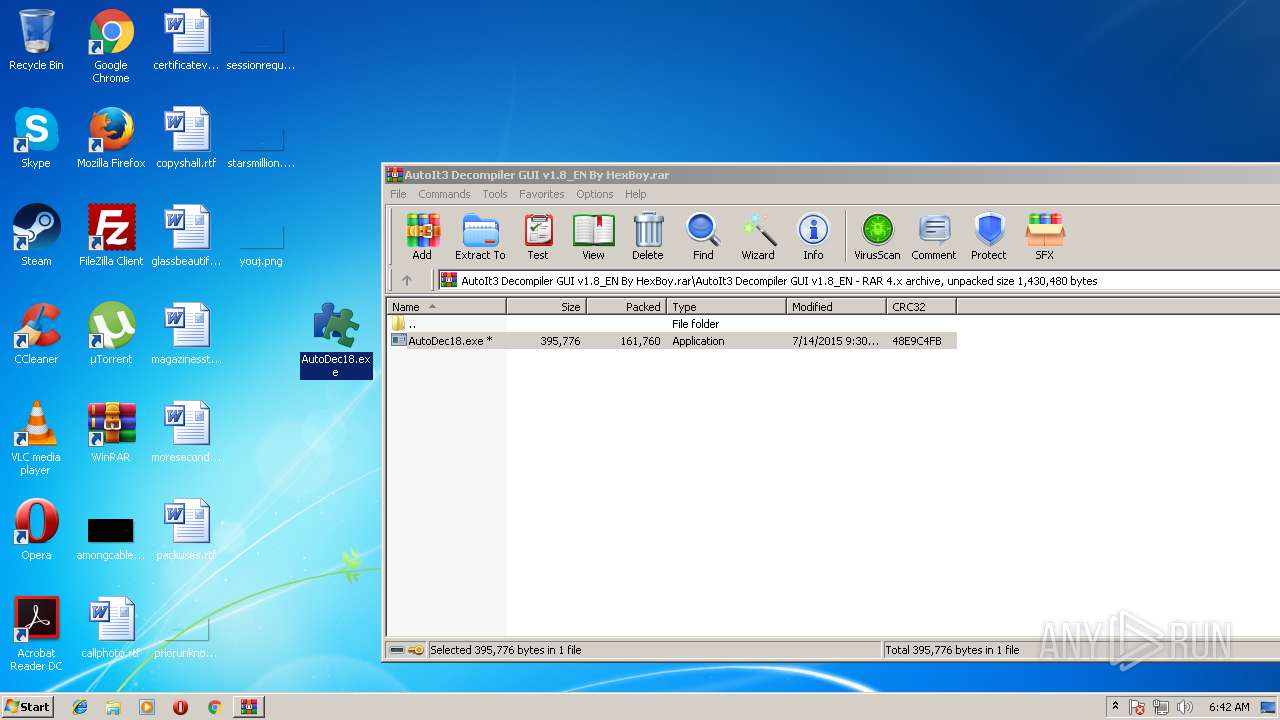Click the Add toolbar icon in WinRAR
Image resolution: width=1280 pixels, height=720 pixels.
(x=422, y=237)
